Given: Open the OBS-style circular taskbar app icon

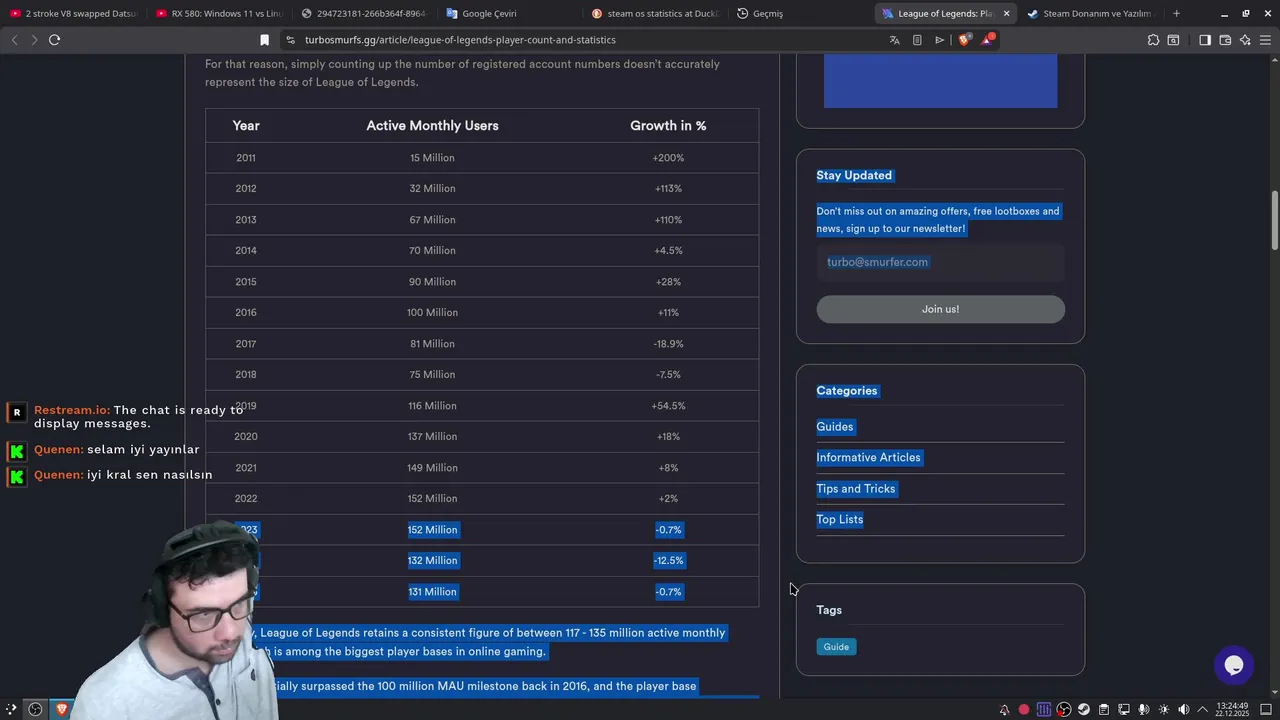Looking at the screenshot, I should click(35, 709).
